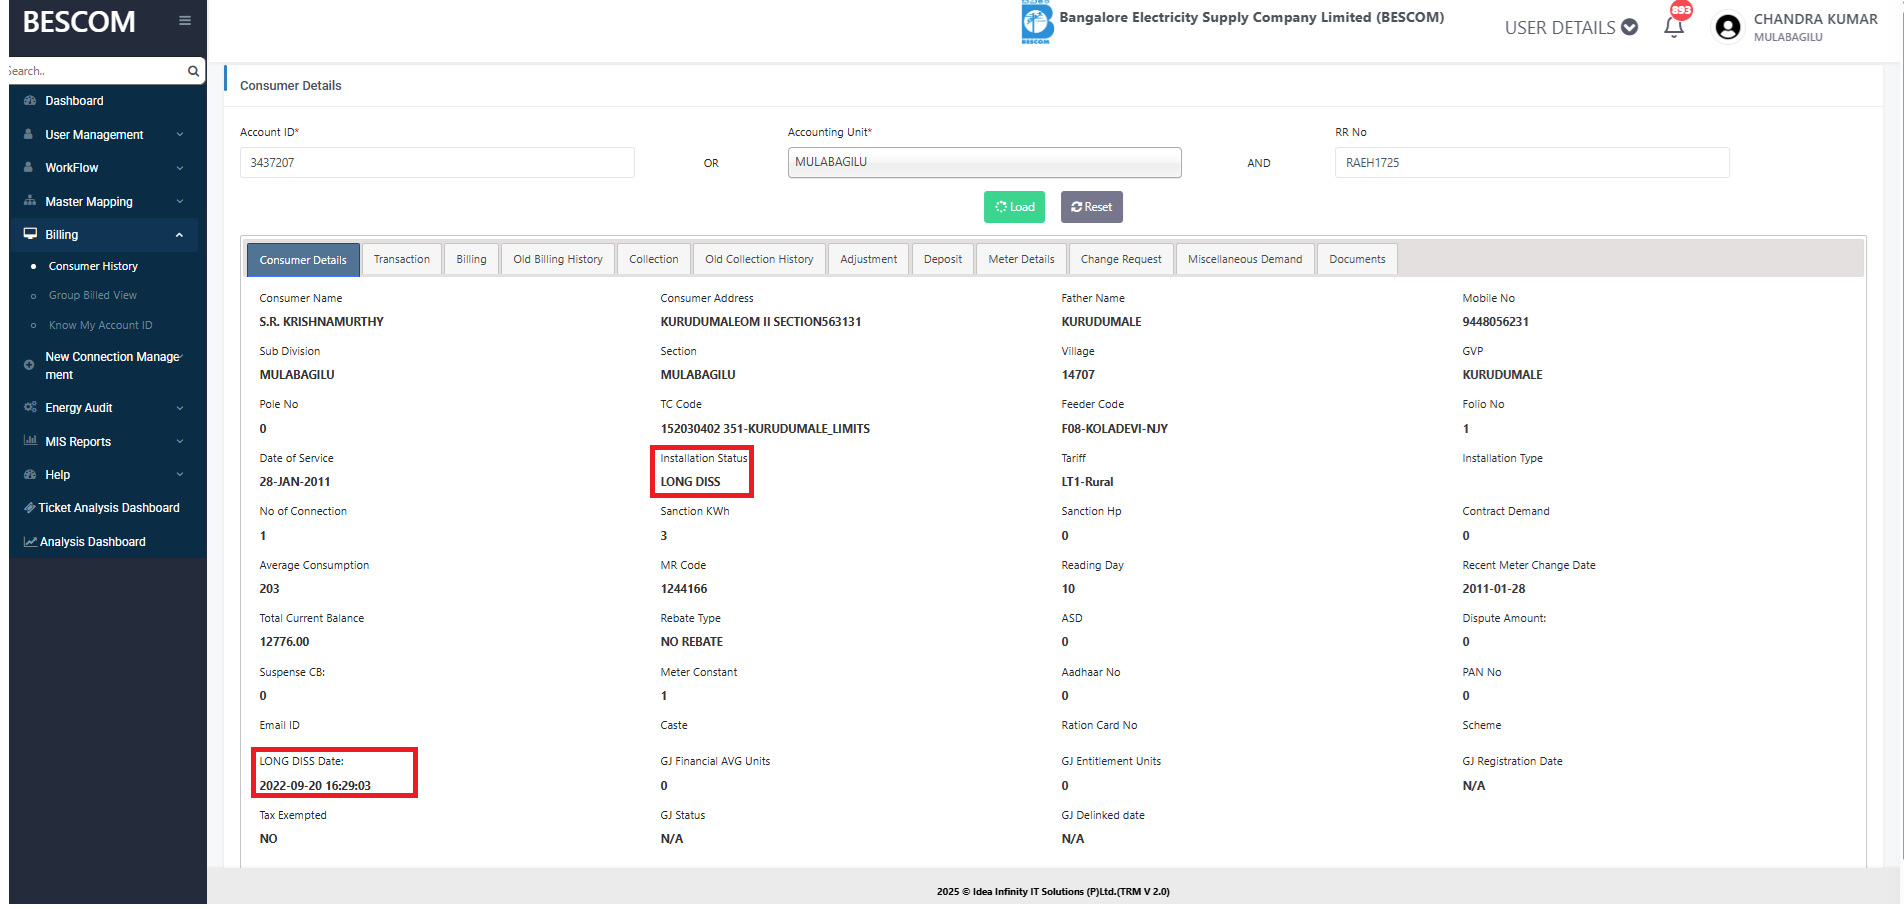Click the BESCOM logo in header

coord(1037,23)
